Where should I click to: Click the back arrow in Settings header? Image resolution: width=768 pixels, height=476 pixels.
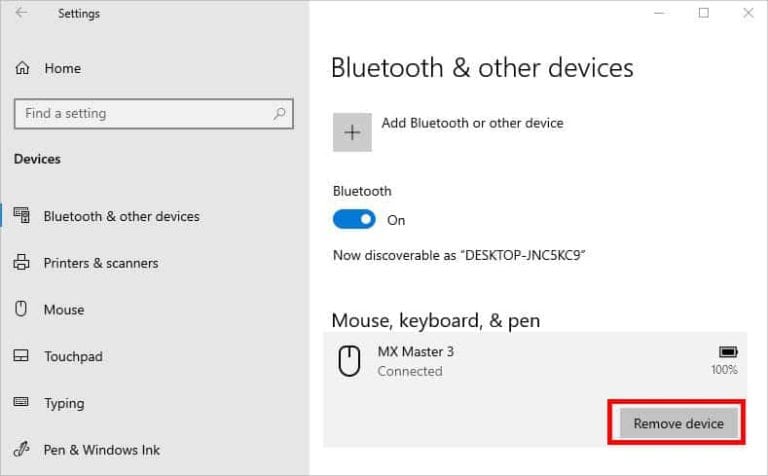pos(21,14)
